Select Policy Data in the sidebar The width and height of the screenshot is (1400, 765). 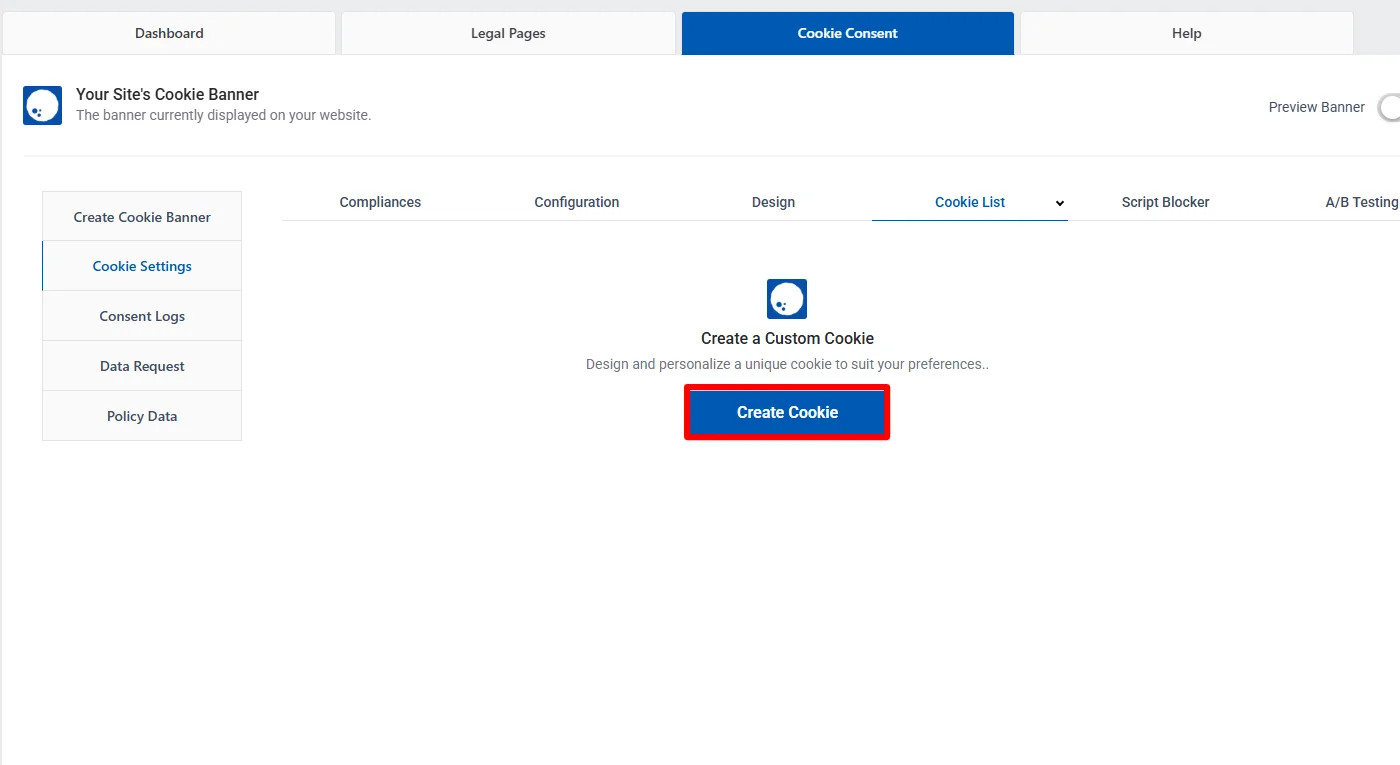(x=141, y=416)
